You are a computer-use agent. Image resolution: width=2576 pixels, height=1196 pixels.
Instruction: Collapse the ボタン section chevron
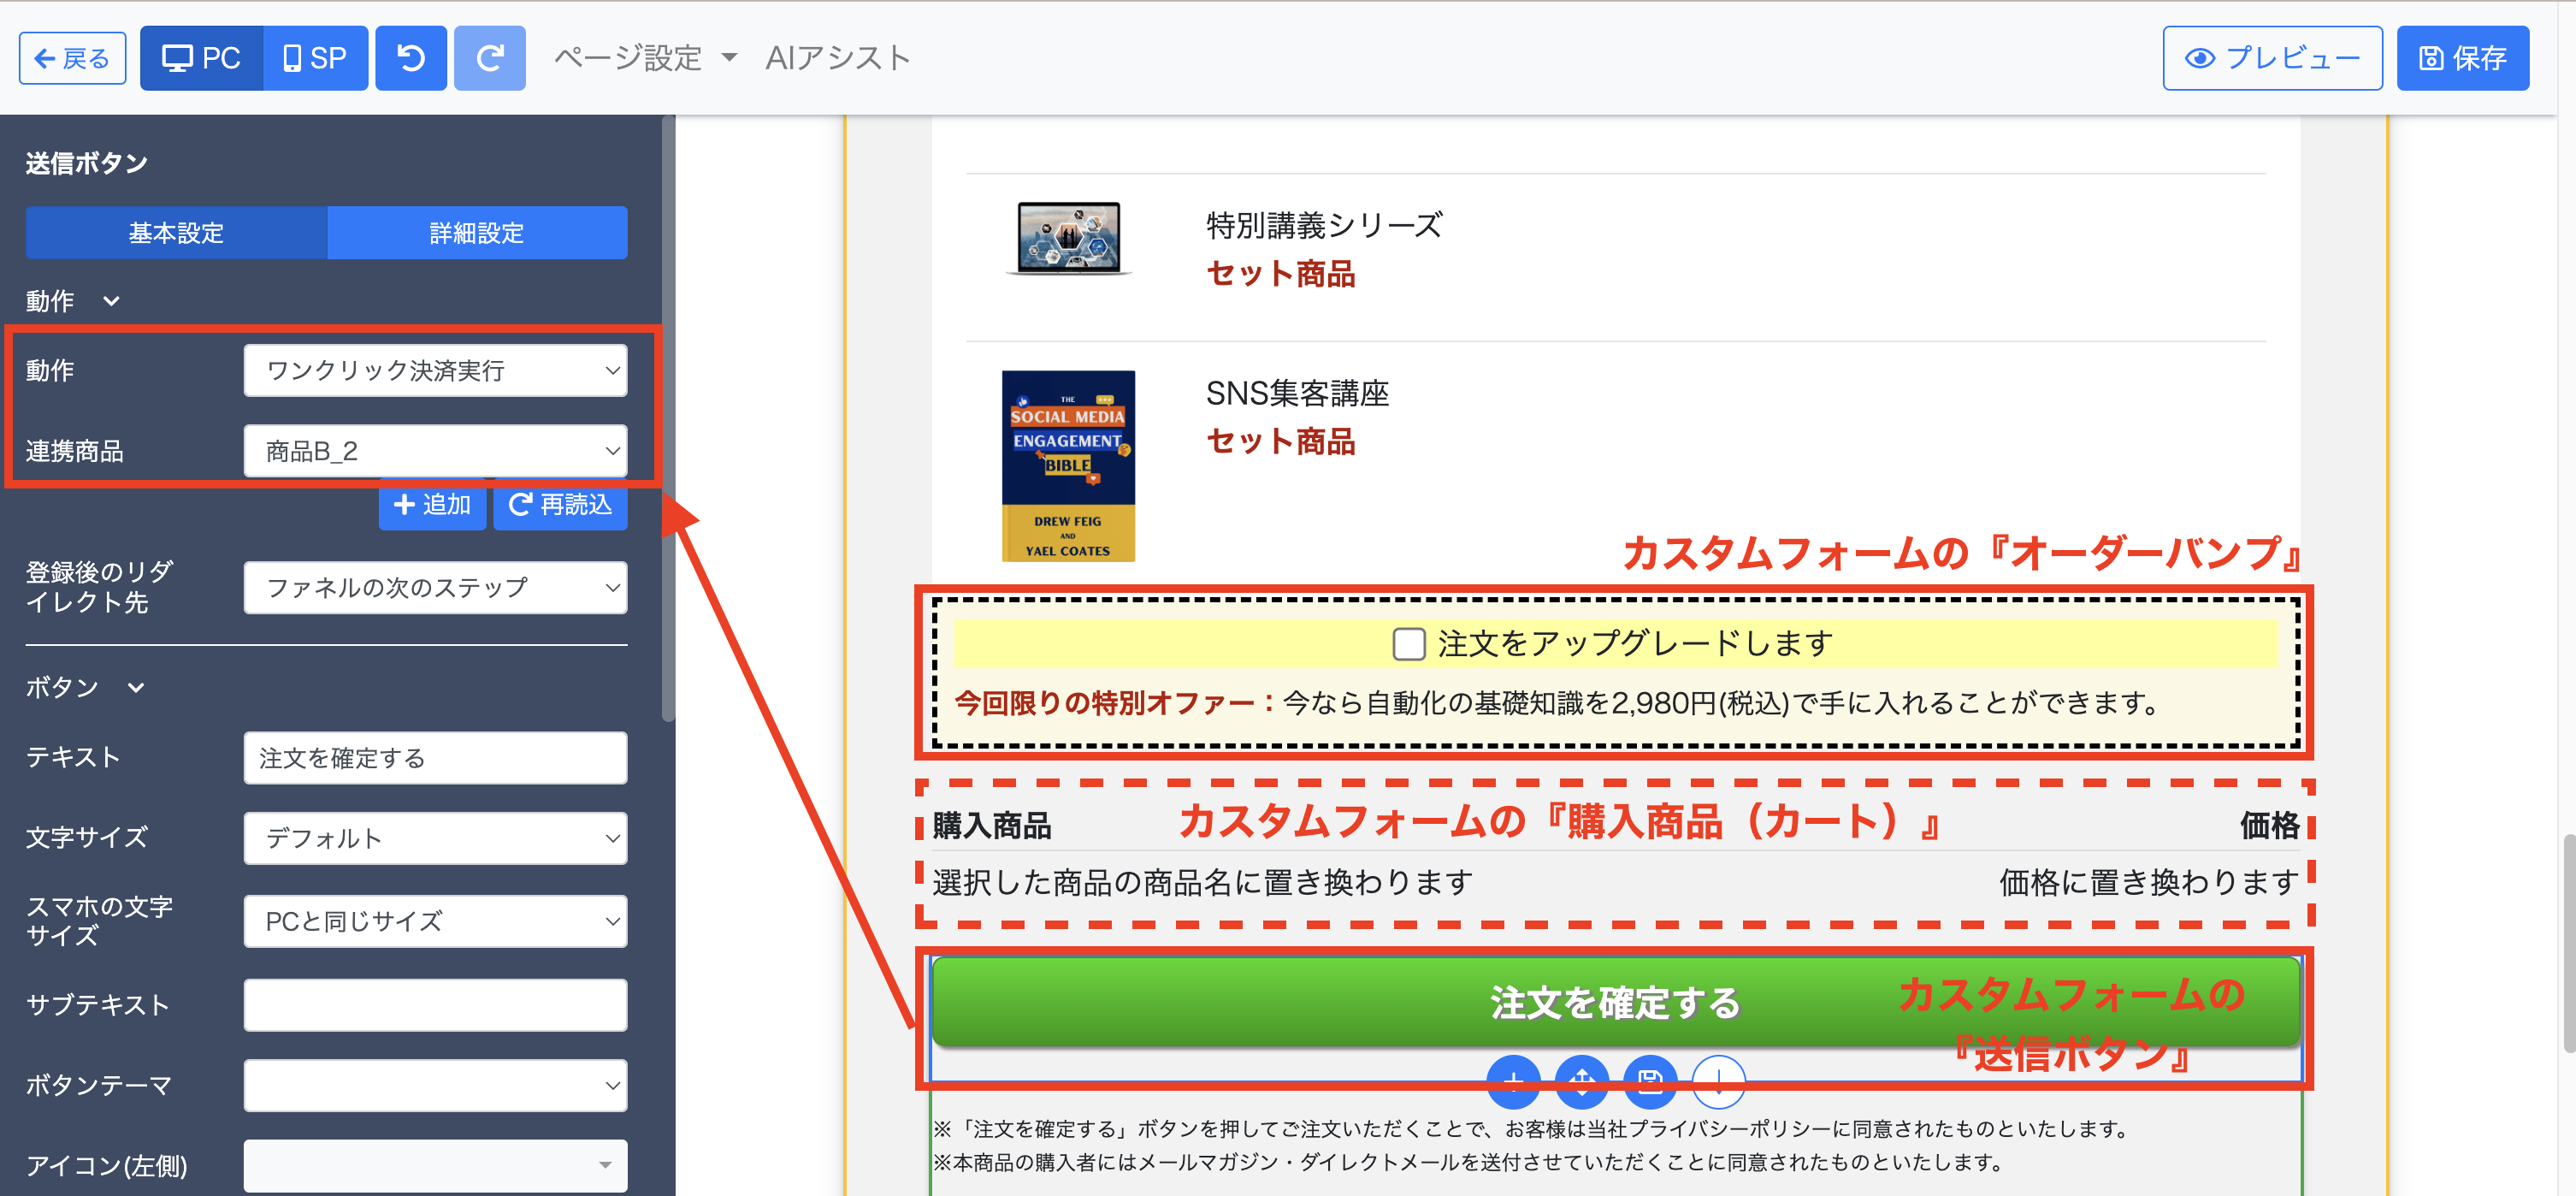[x=136, y=688]
